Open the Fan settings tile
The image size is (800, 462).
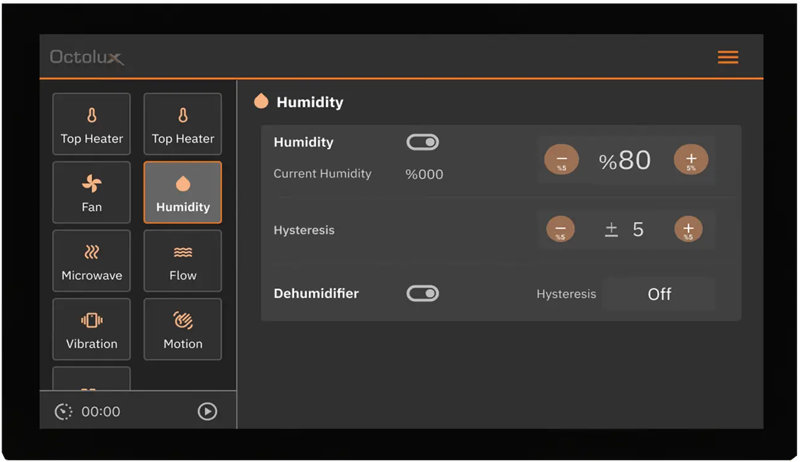tap(91, 192)
